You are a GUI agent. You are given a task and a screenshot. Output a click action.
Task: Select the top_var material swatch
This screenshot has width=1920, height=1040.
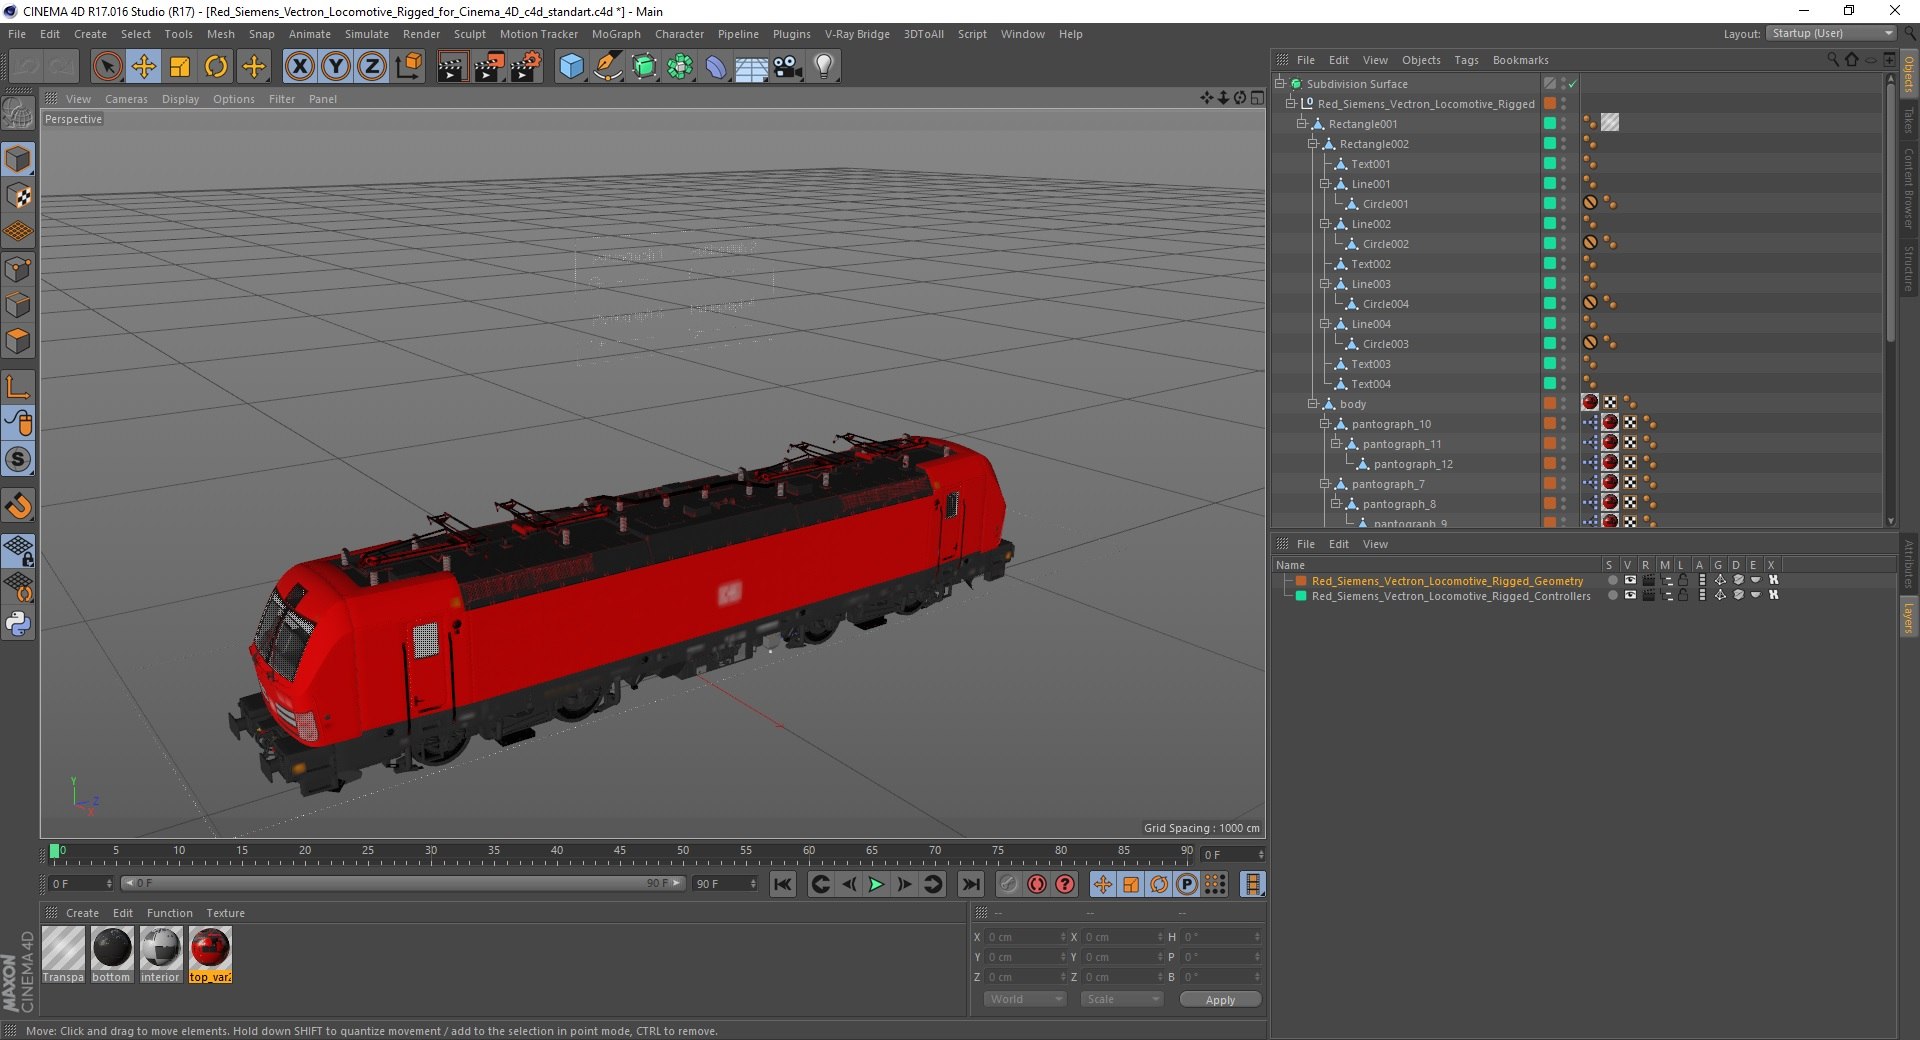pyautogui.click(x=210, y=955)
